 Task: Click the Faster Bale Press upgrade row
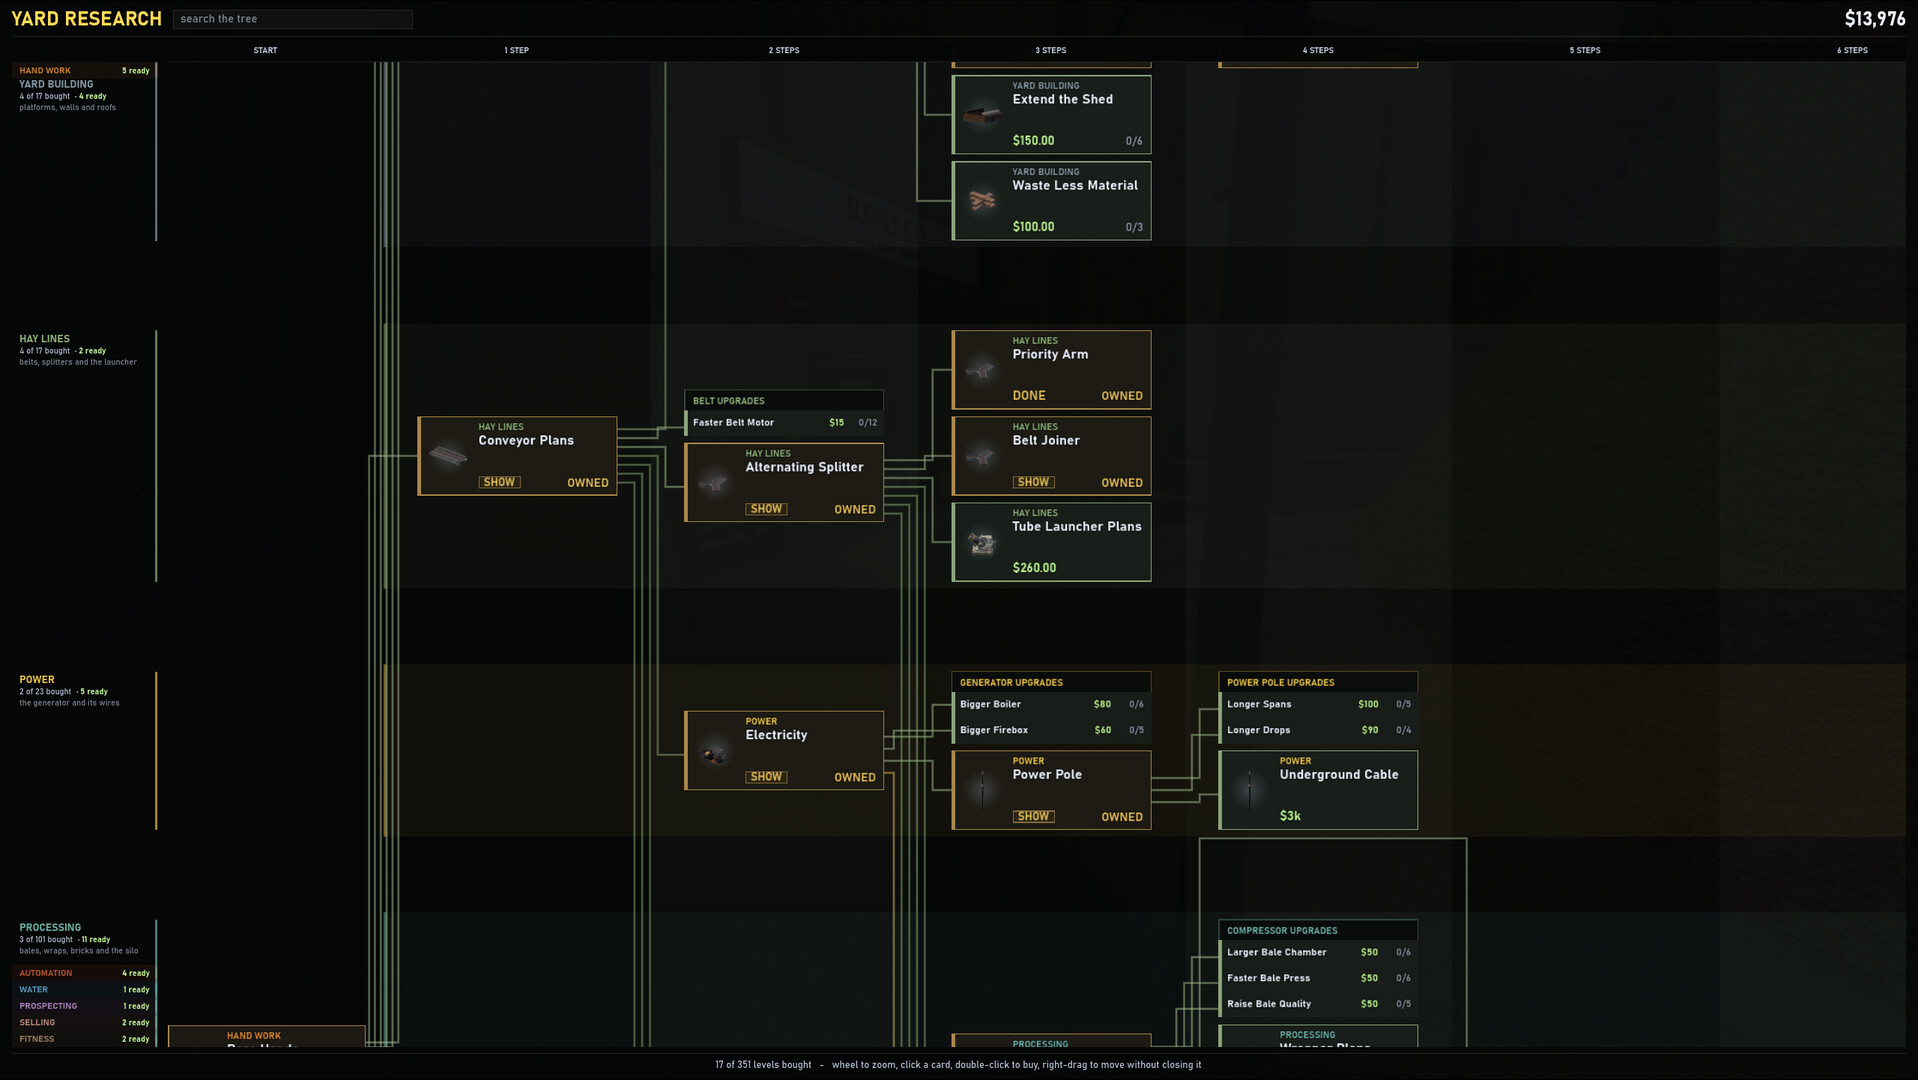1318,978
